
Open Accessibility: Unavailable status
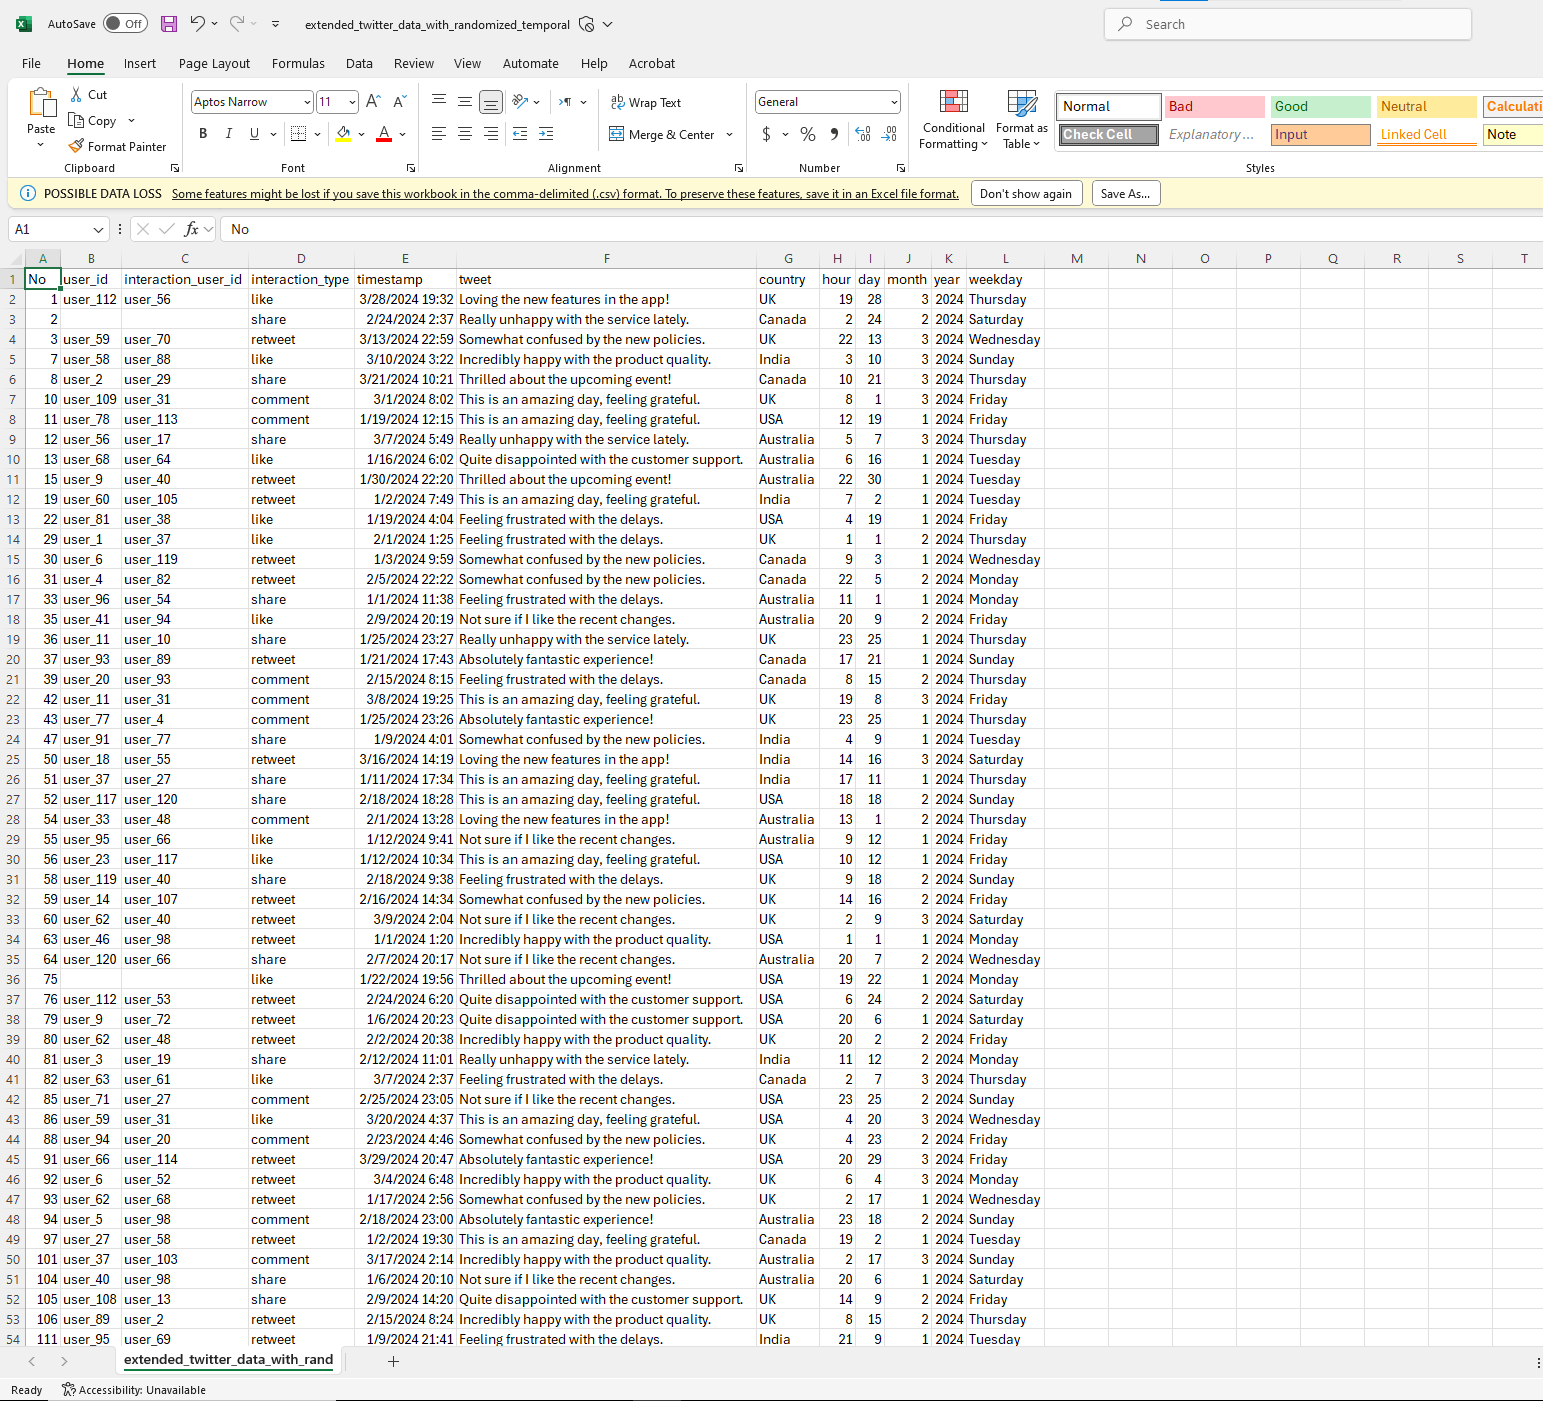[x=134, y=1390]
